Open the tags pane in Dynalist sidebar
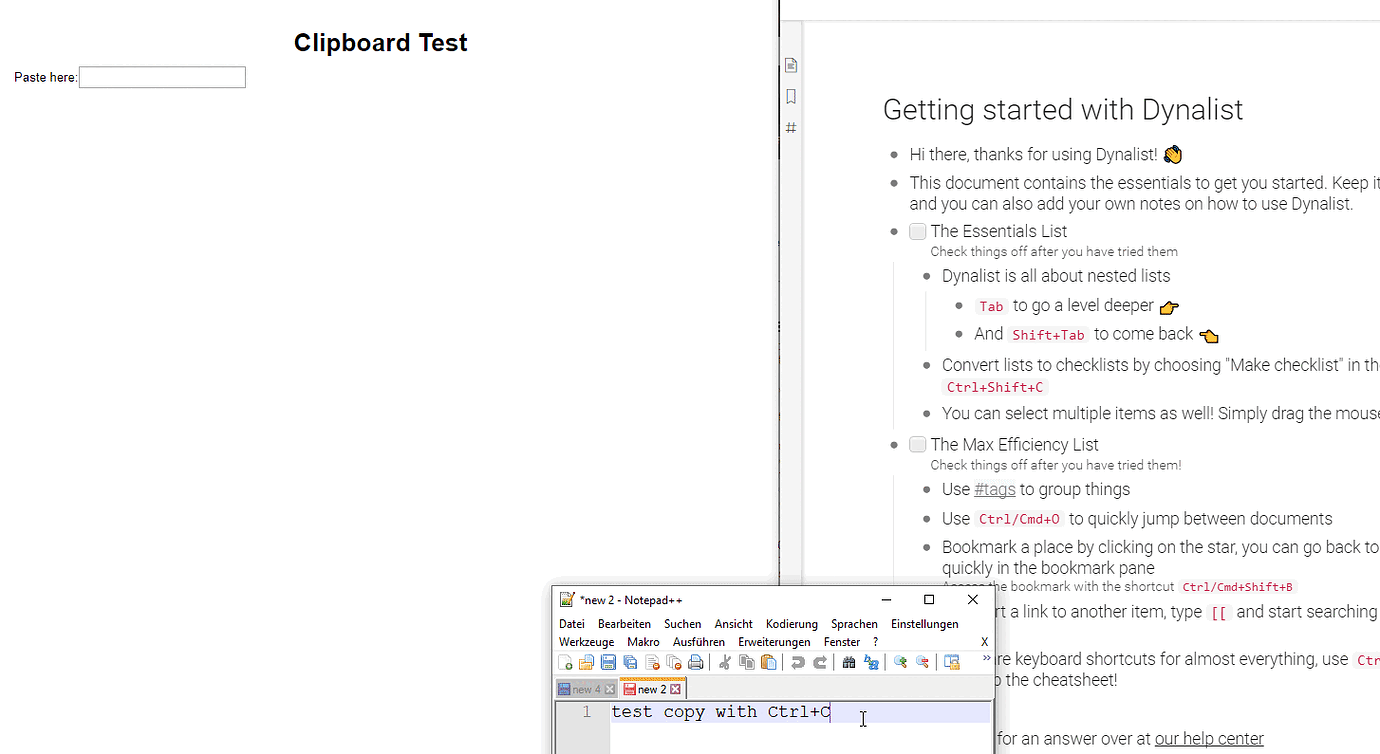Screen dimensions: 1380x754 [790, 127]
